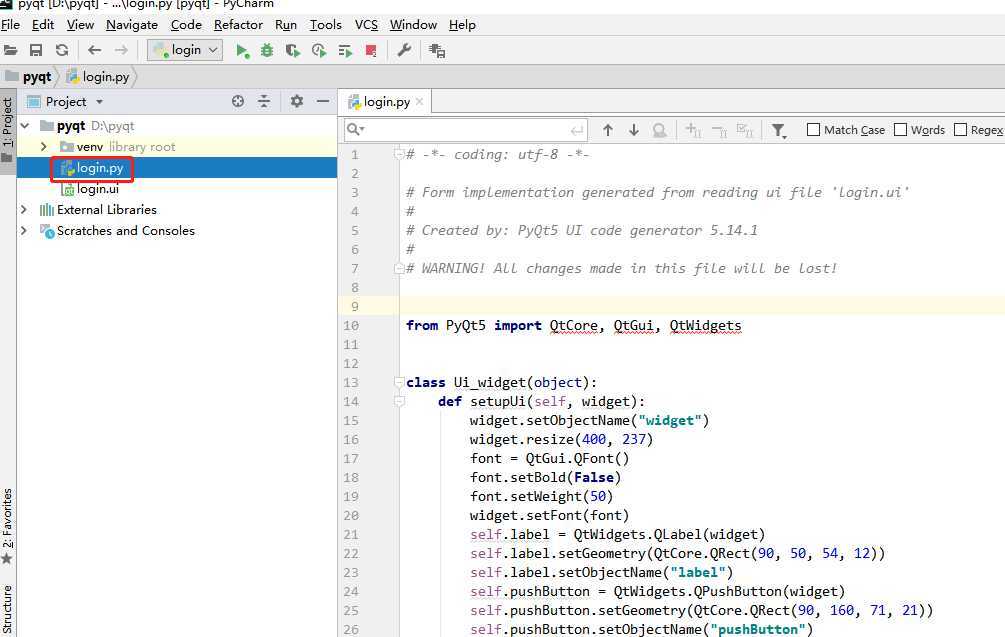The height and width of the screenshot is (637, 1005).
Task: Open the Run menu
Action: click(286, 24)
